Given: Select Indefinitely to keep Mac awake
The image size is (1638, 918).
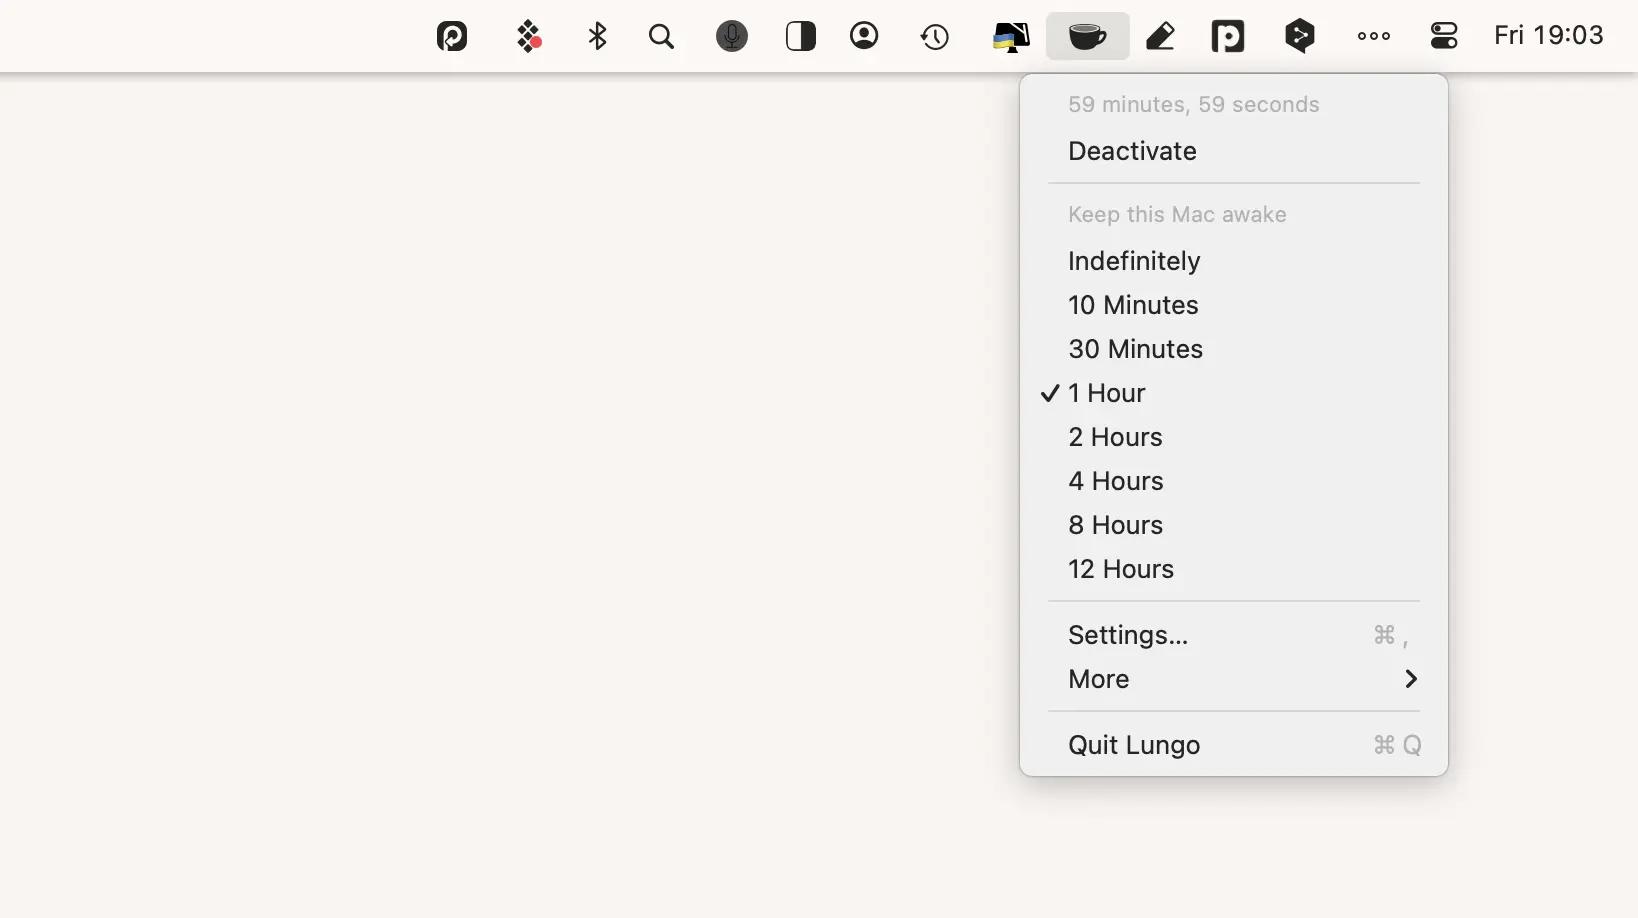Looking at the screenshot, I should coord(1134,261).
